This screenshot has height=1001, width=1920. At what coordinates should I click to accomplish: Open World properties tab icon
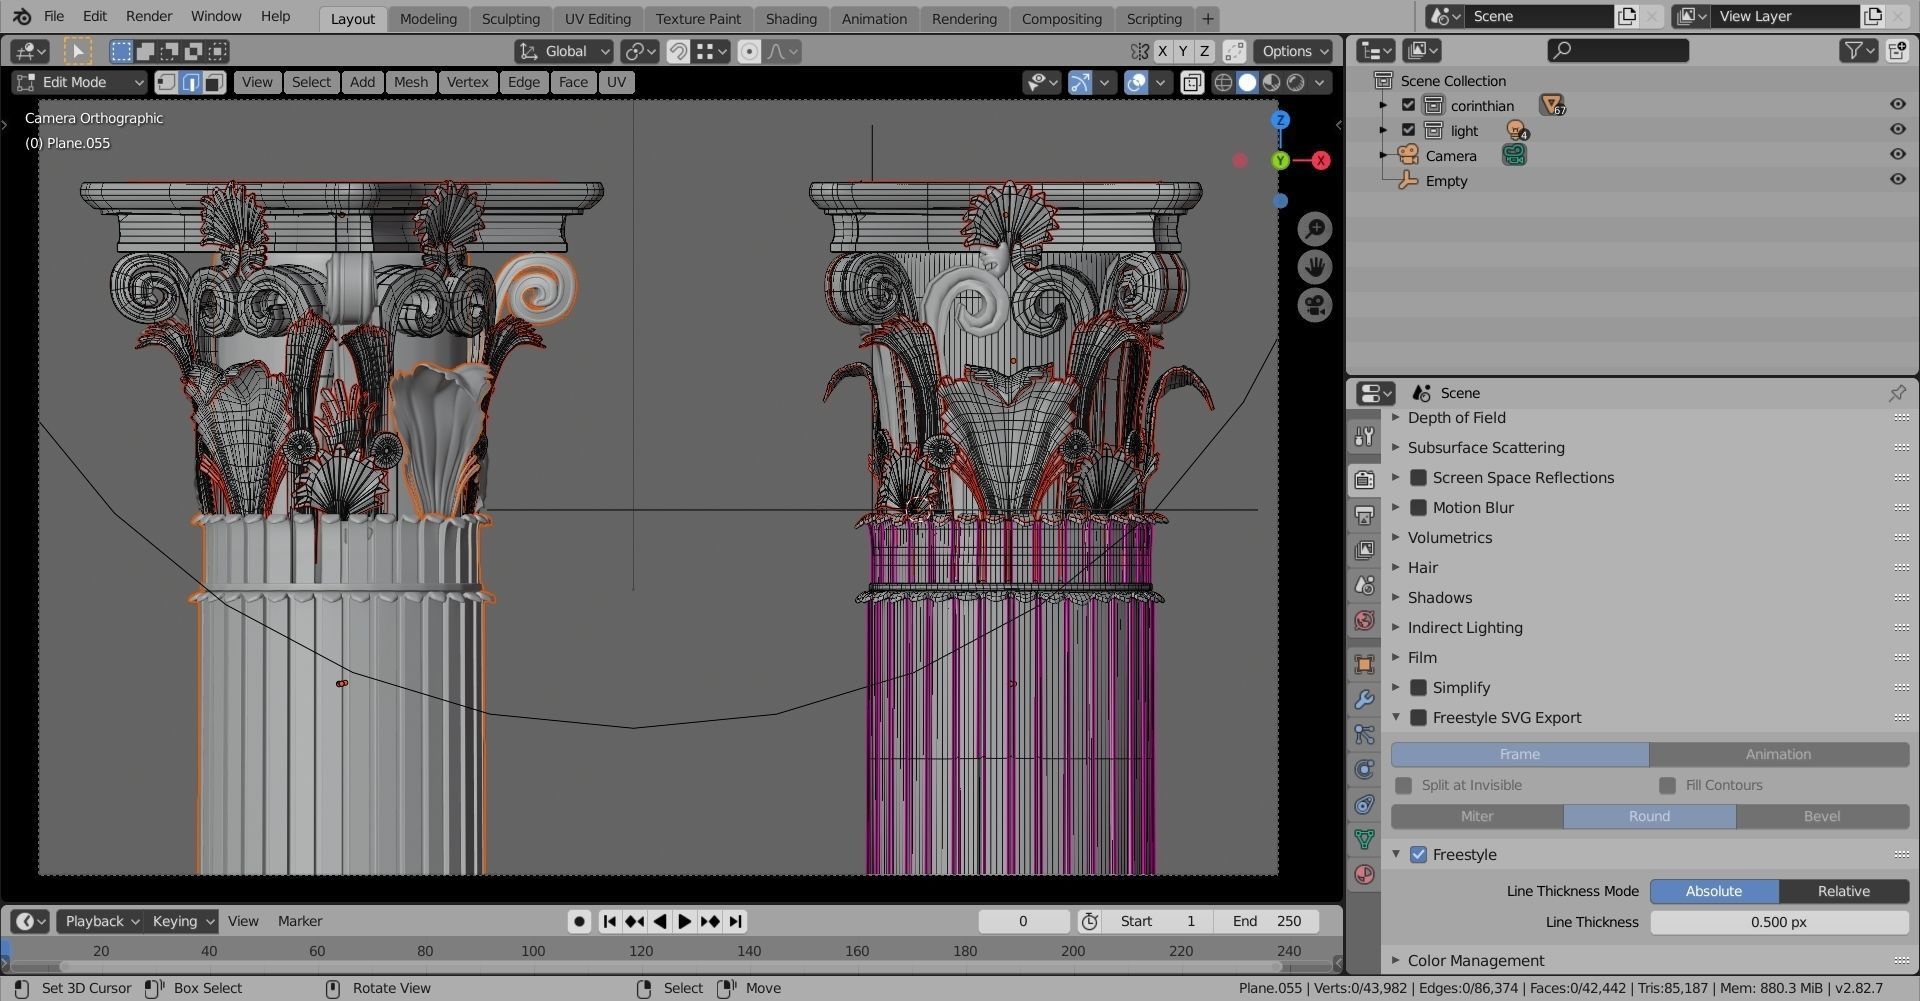(x=1364, y=620)
